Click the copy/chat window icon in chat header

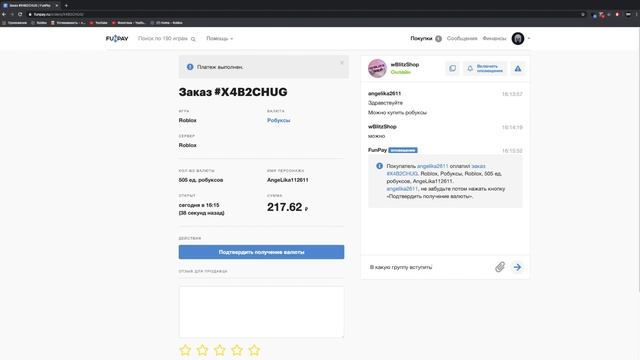pyautogui.click(x=452, y=69)
